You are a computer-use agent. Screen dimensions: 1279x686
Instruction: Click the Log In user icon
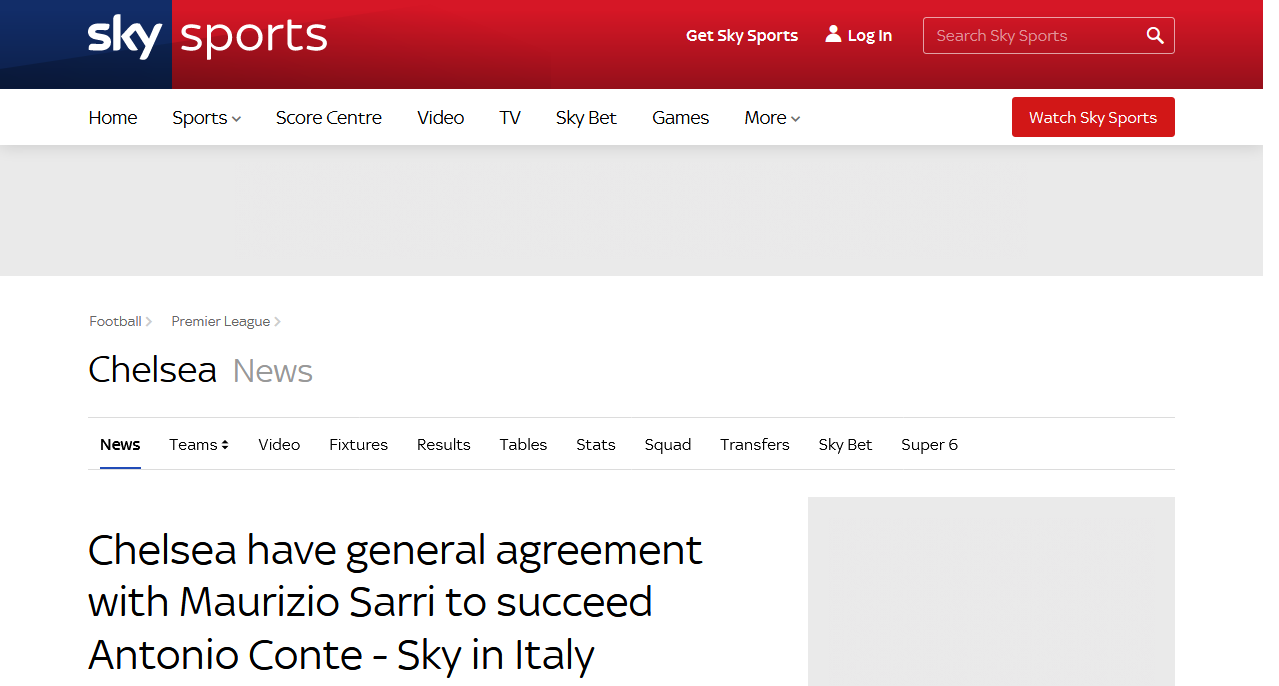coord(833,34)
